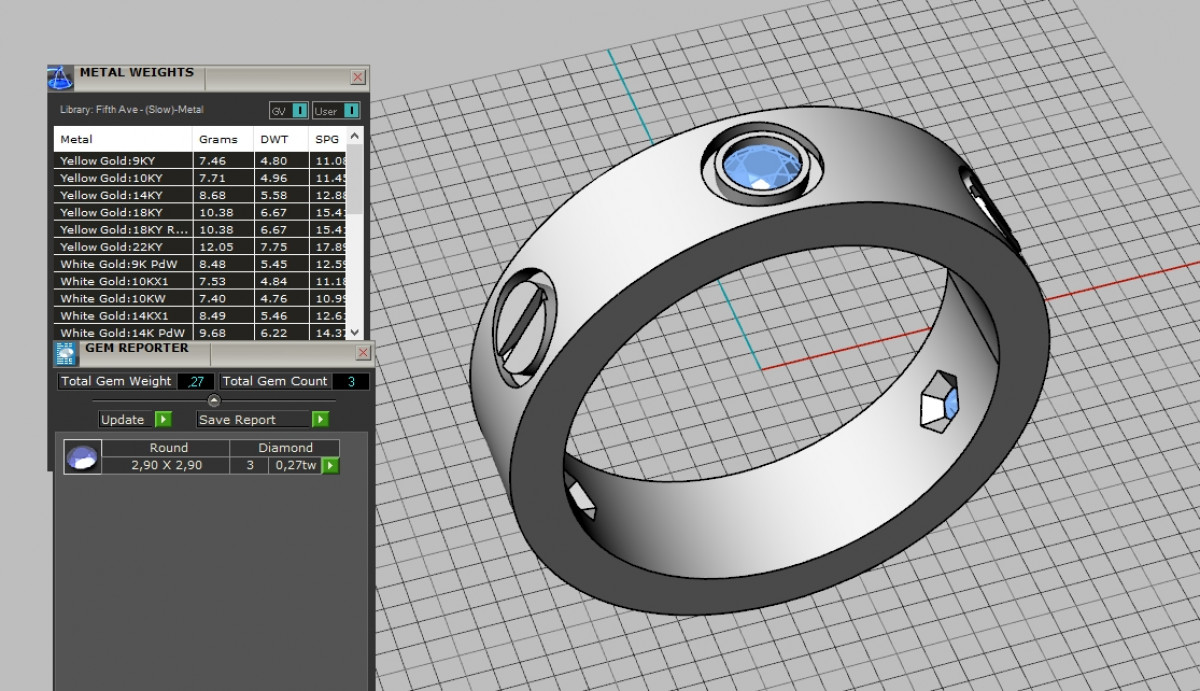This screenshot has height=691, width=1200.
Task: Collapse the Gem Reporter summary section
Action: click(213, 401)
